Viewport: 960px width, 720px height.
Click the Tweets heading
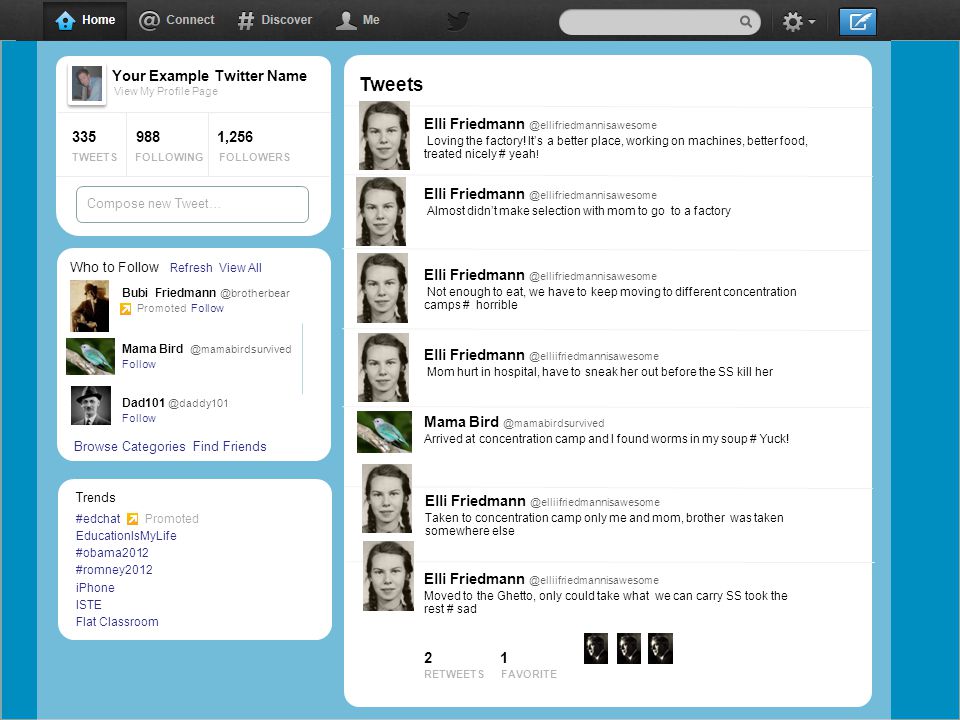click(x=391, y=84)
